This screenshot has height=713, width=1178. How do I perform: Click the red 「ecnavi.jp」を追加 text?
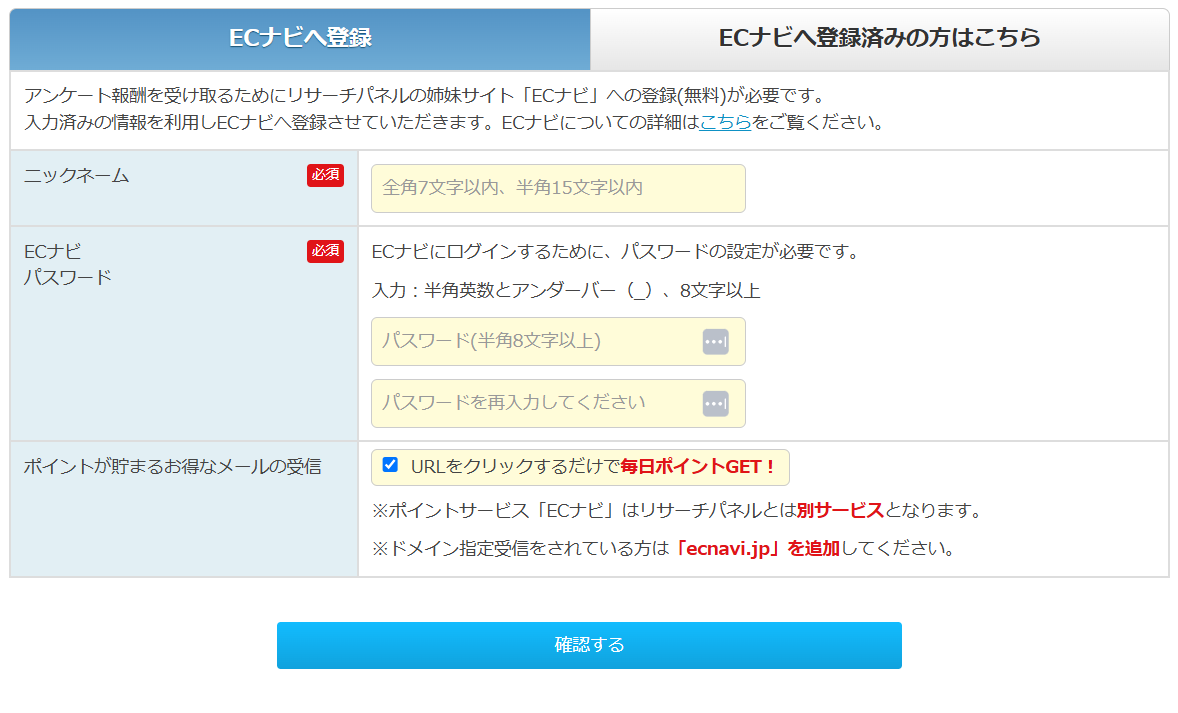(757, 549)
